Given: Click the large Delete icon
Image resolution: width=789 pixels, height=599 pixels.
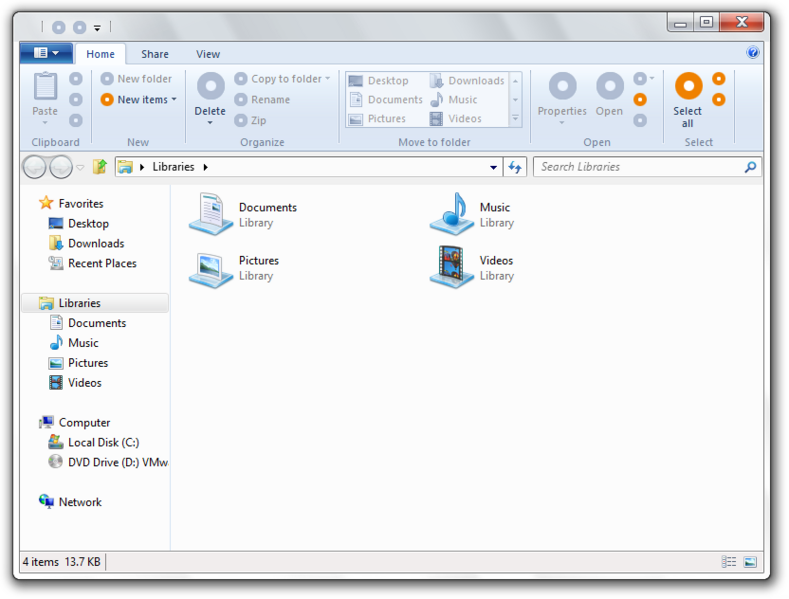Looking at the screenshot, I should (x=210, y=86).
